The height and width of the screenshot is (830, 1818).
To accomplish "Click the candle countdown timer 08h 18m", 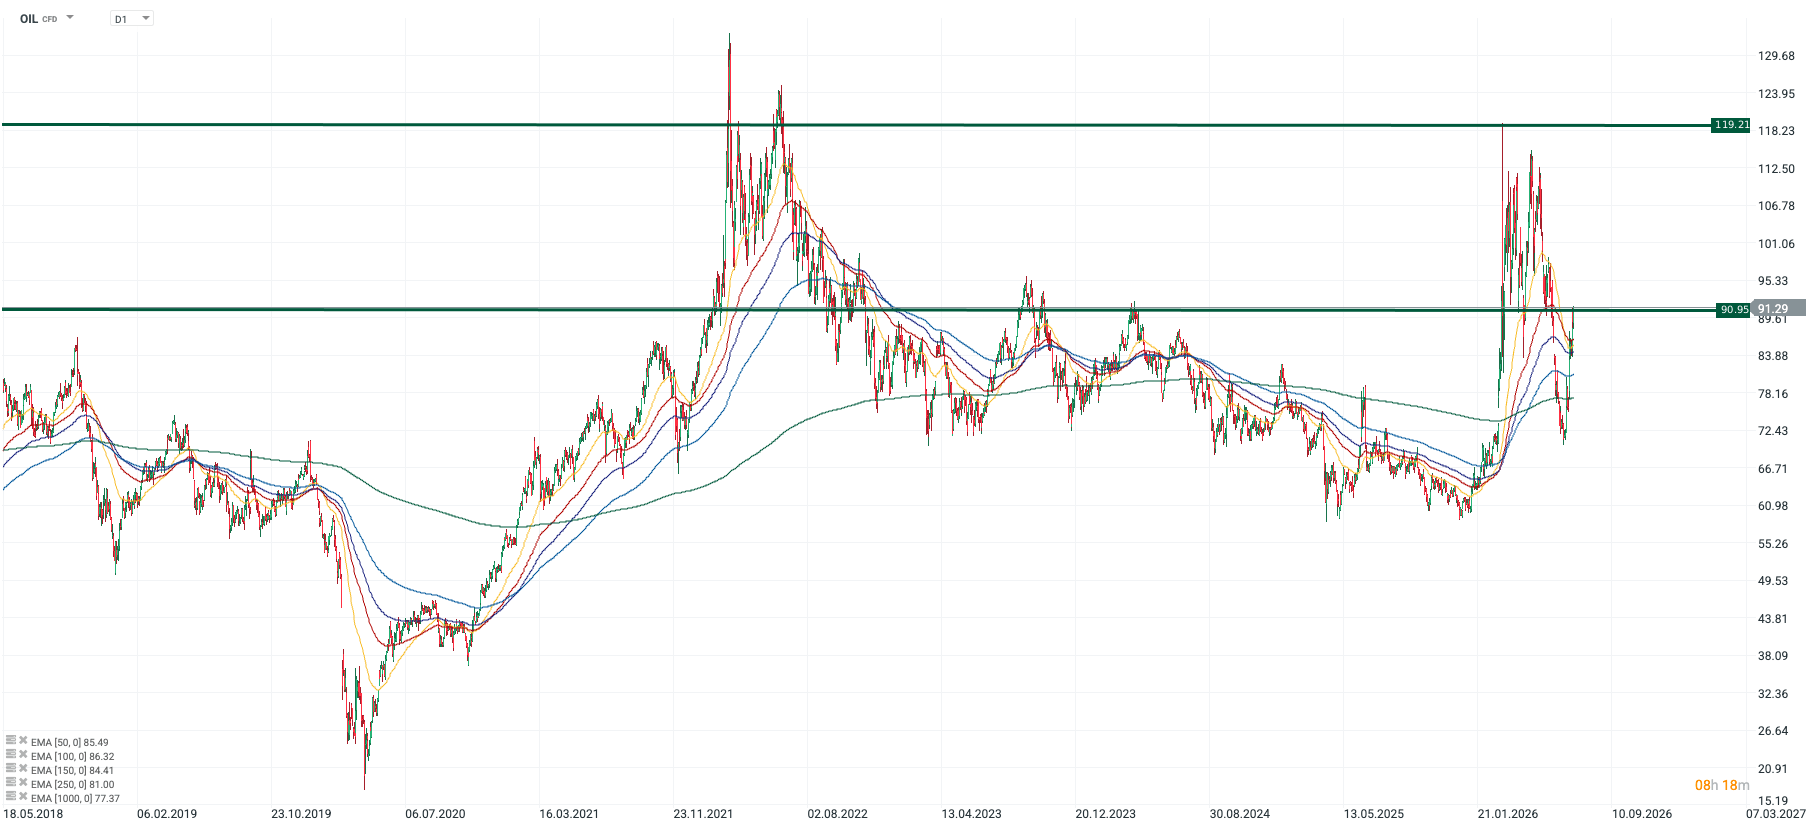I will tap(1722, 785).
